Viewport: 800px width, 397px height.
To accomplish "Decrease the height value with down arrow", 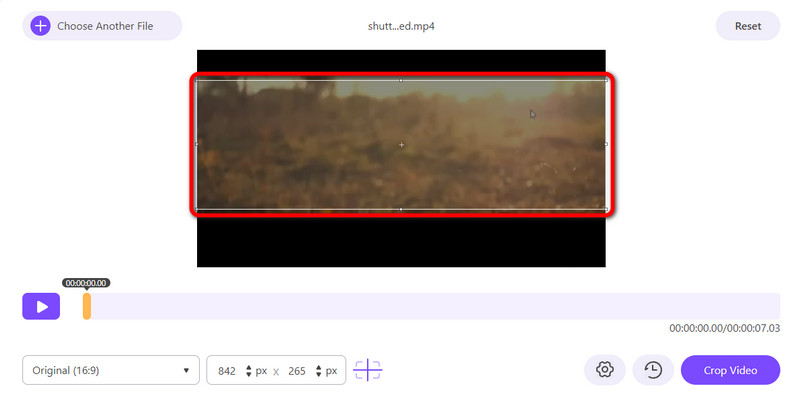I will click(318, 374).
